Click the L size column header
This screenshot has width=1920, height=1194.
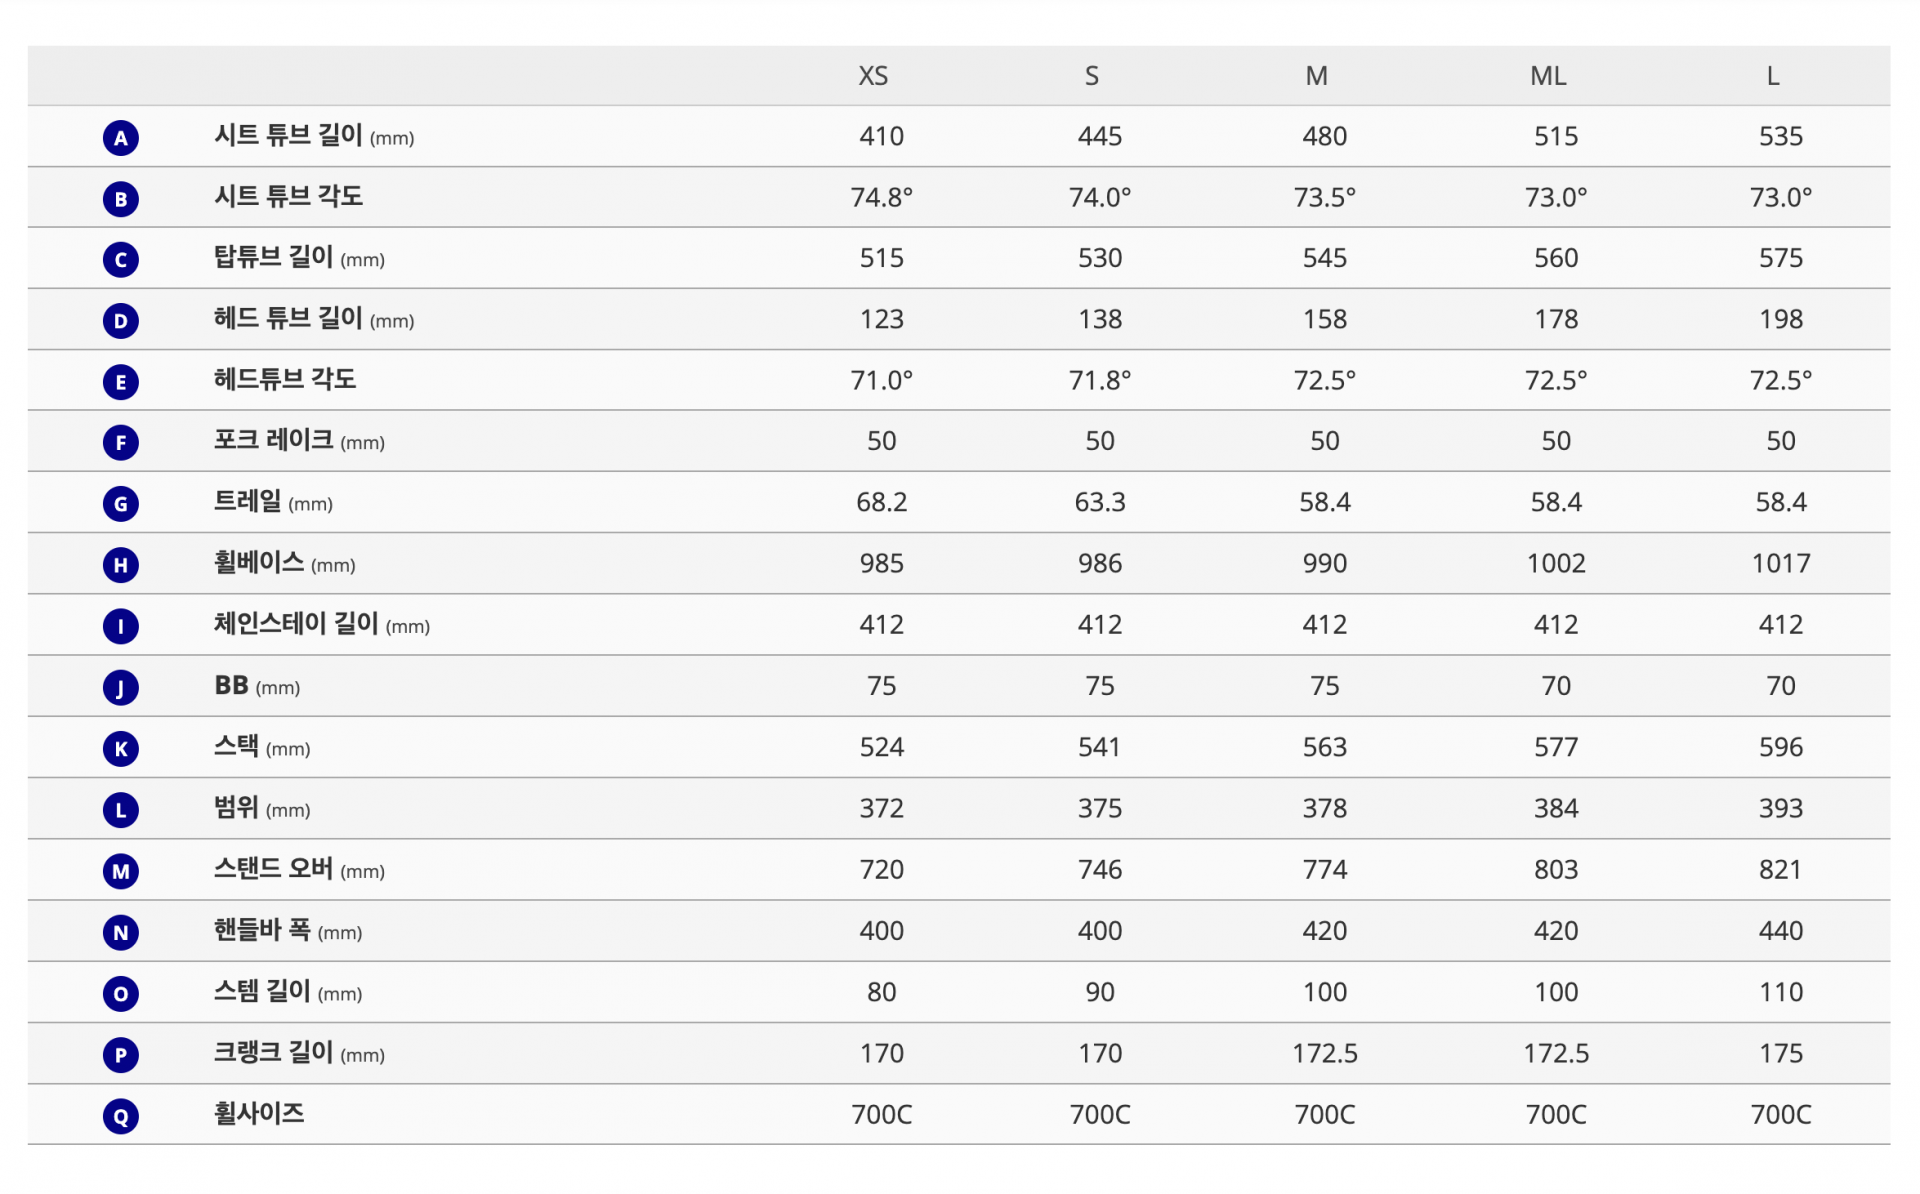1773,76
